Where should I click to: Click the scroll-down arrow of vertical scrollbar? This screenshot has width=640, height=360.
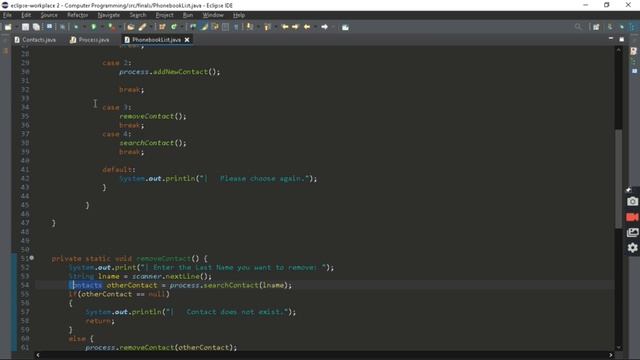pos(618,348)
